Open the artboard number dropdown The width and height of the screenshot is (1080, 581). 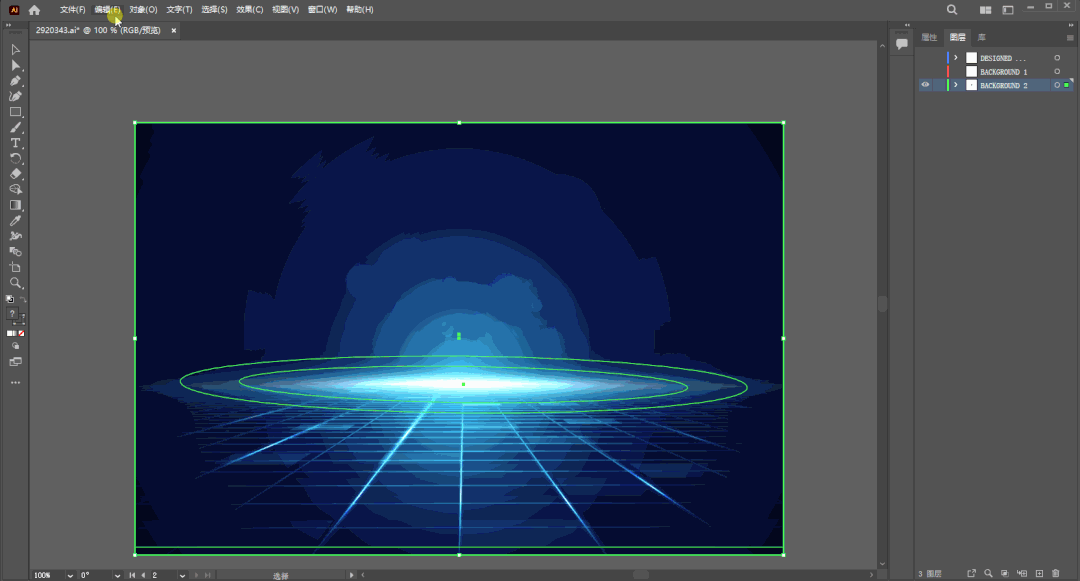(183, 575)
